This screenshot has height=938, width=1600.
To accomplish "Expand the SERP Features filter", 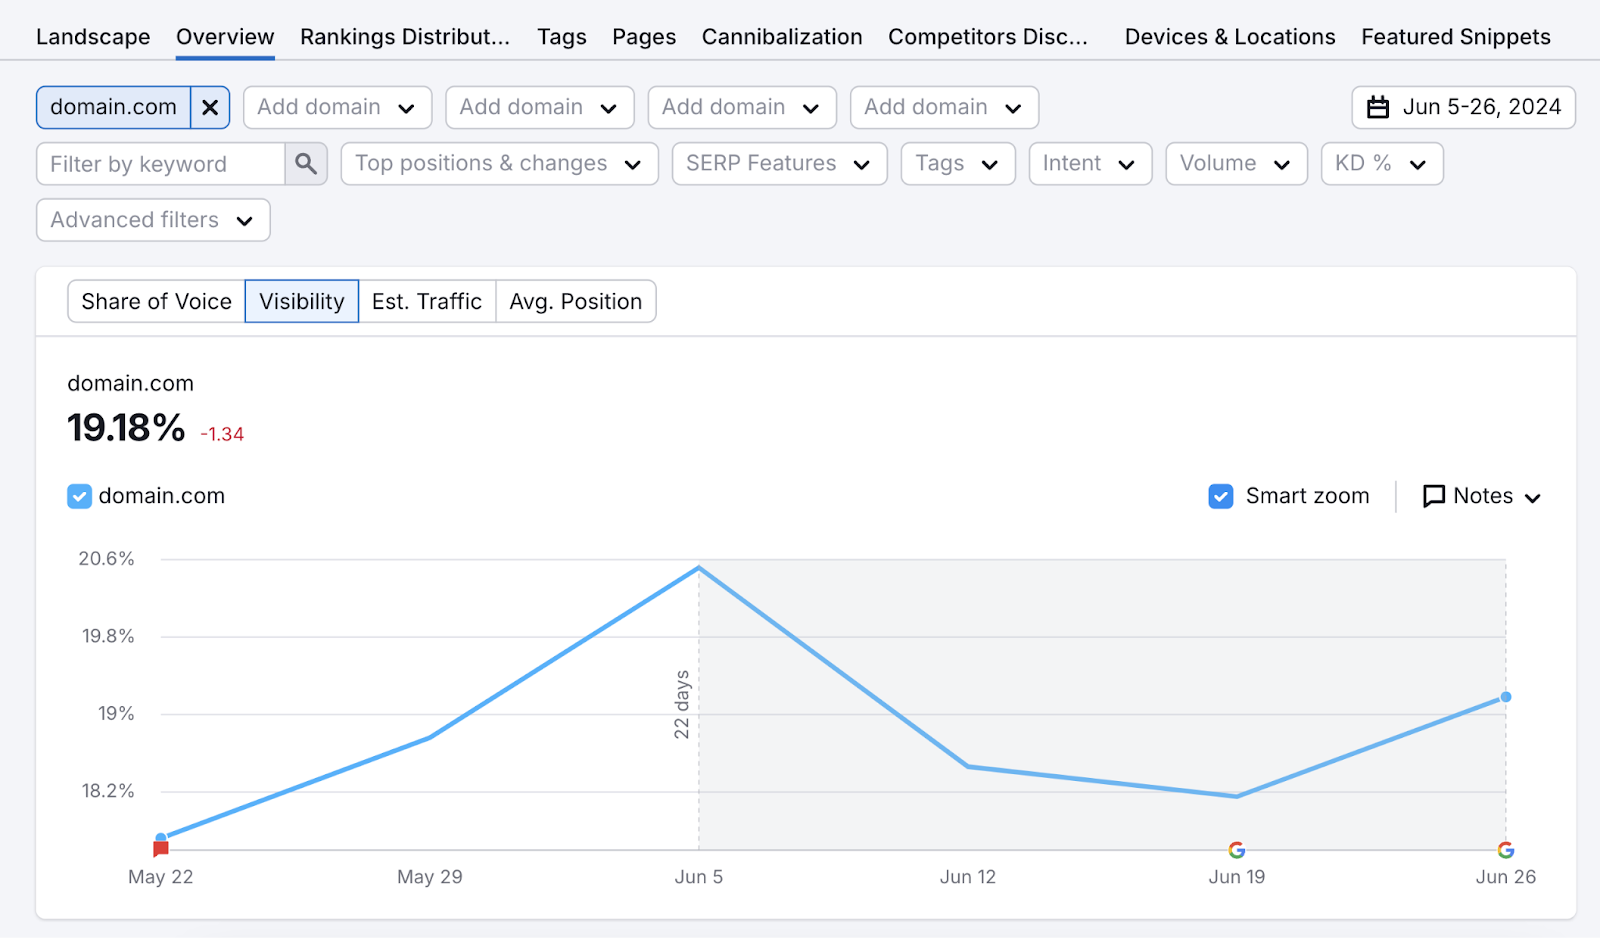I will [x=778, y=163].
